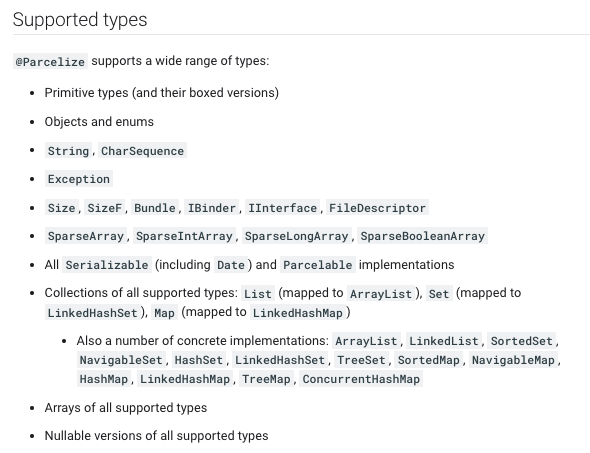Click the FileDescriptor code term
The width and height of the screenshot is (590, 453).
[x=377, y=208]
